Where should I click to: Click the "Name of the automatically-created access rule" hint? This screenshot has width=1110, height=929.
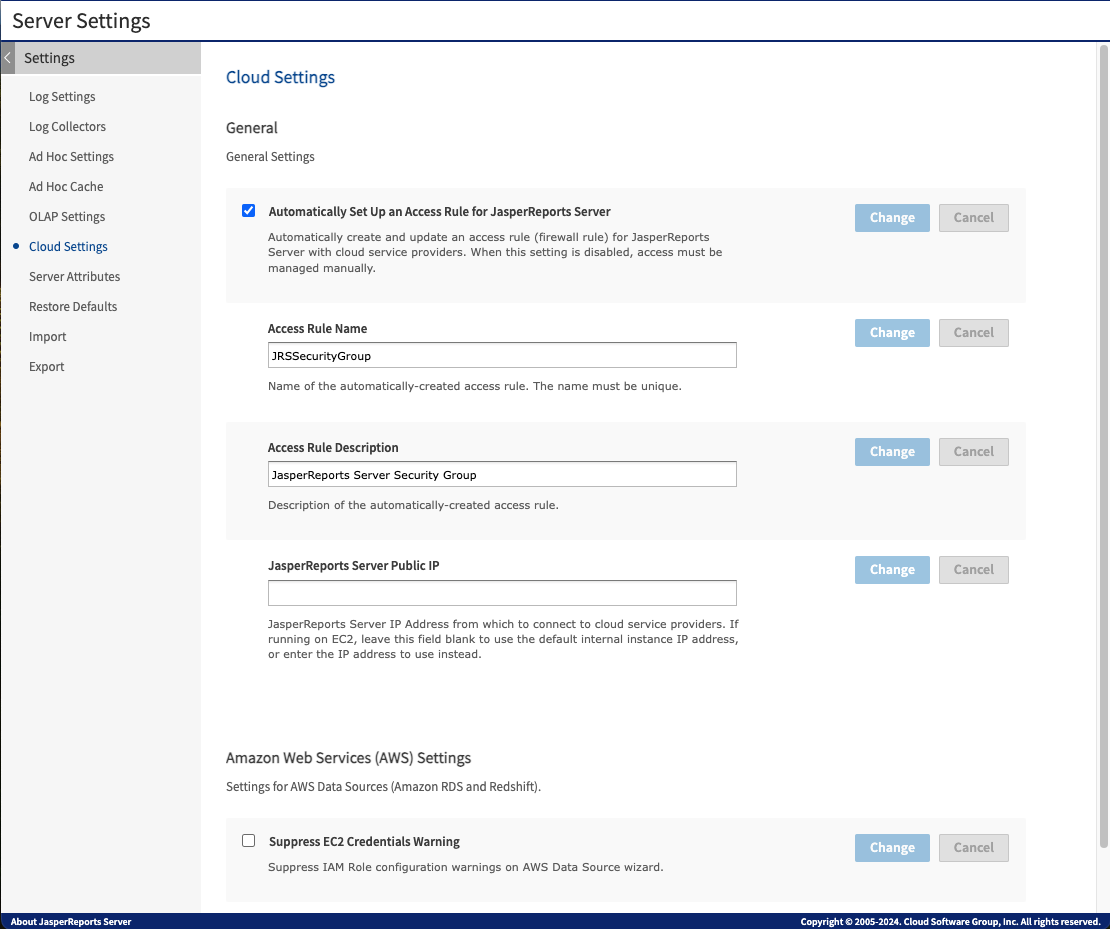474,387
